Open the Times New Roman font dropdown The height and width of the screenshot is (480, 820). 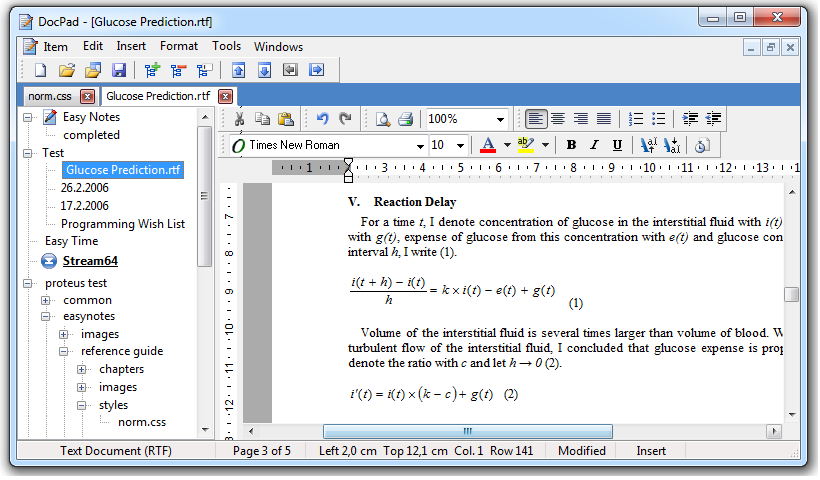click(x=420, y=145)
